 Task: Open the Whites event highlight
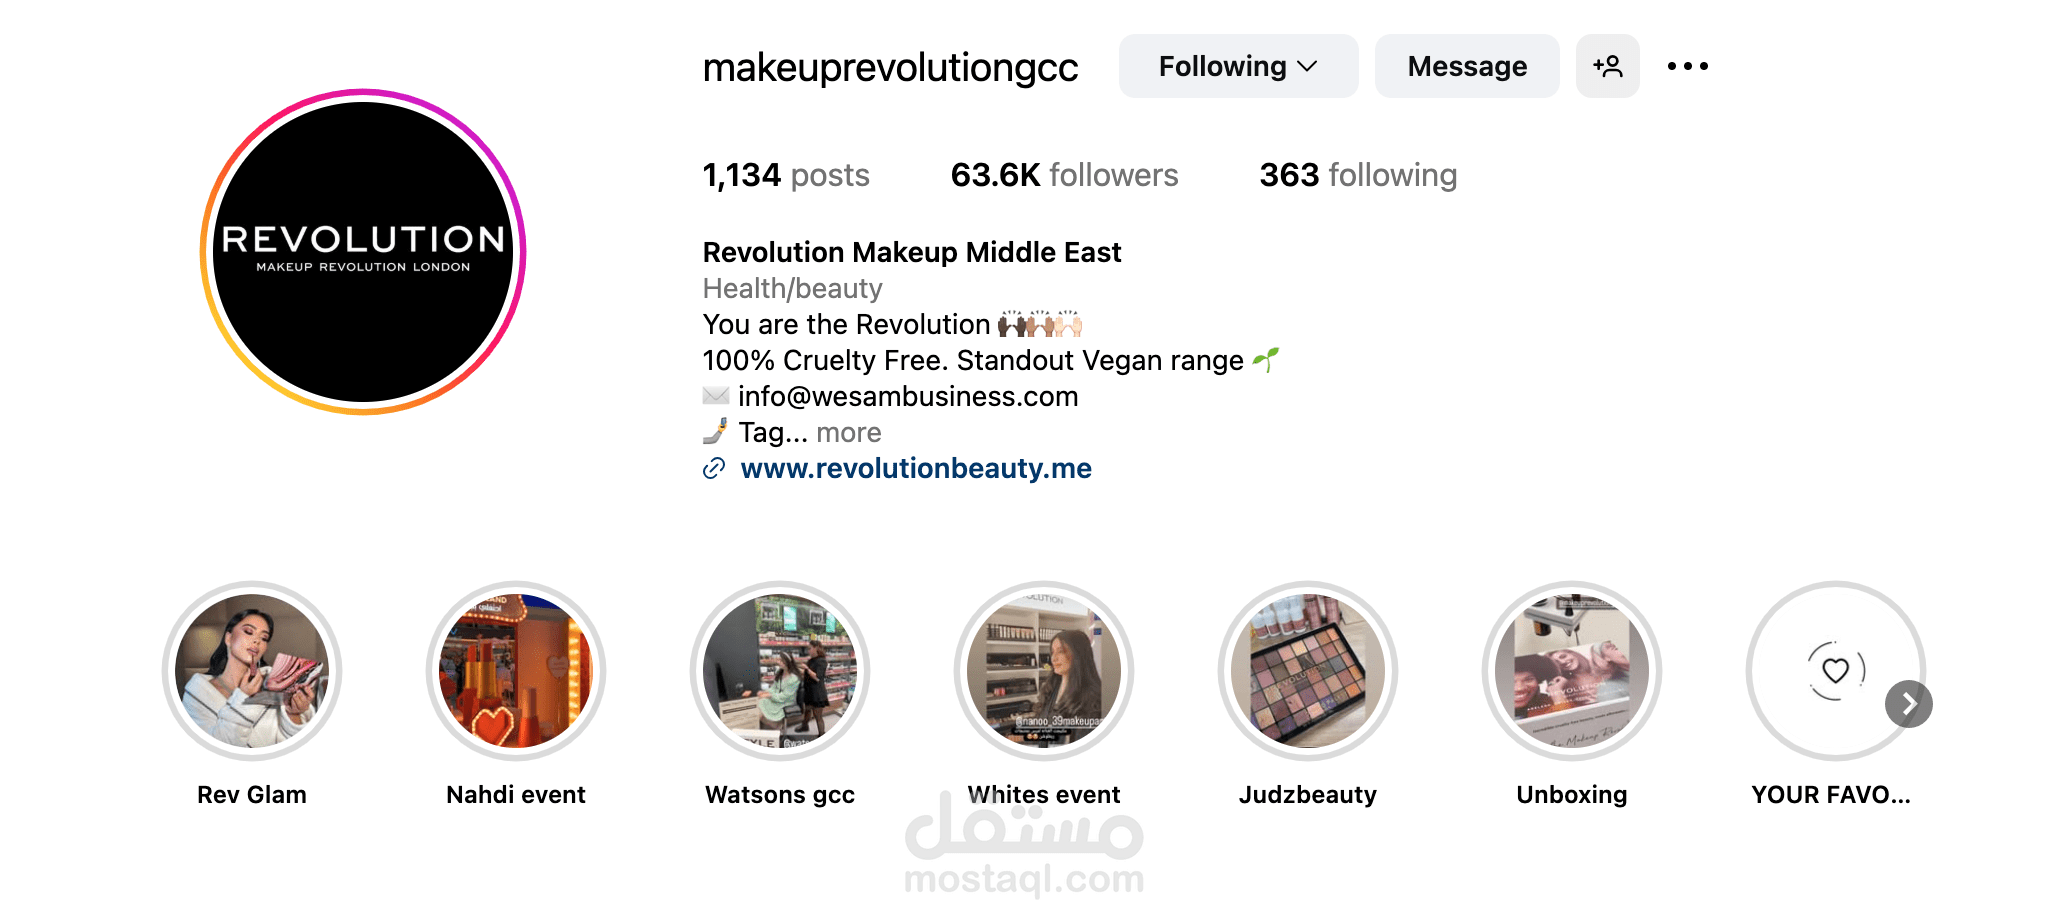[1044, 671]
